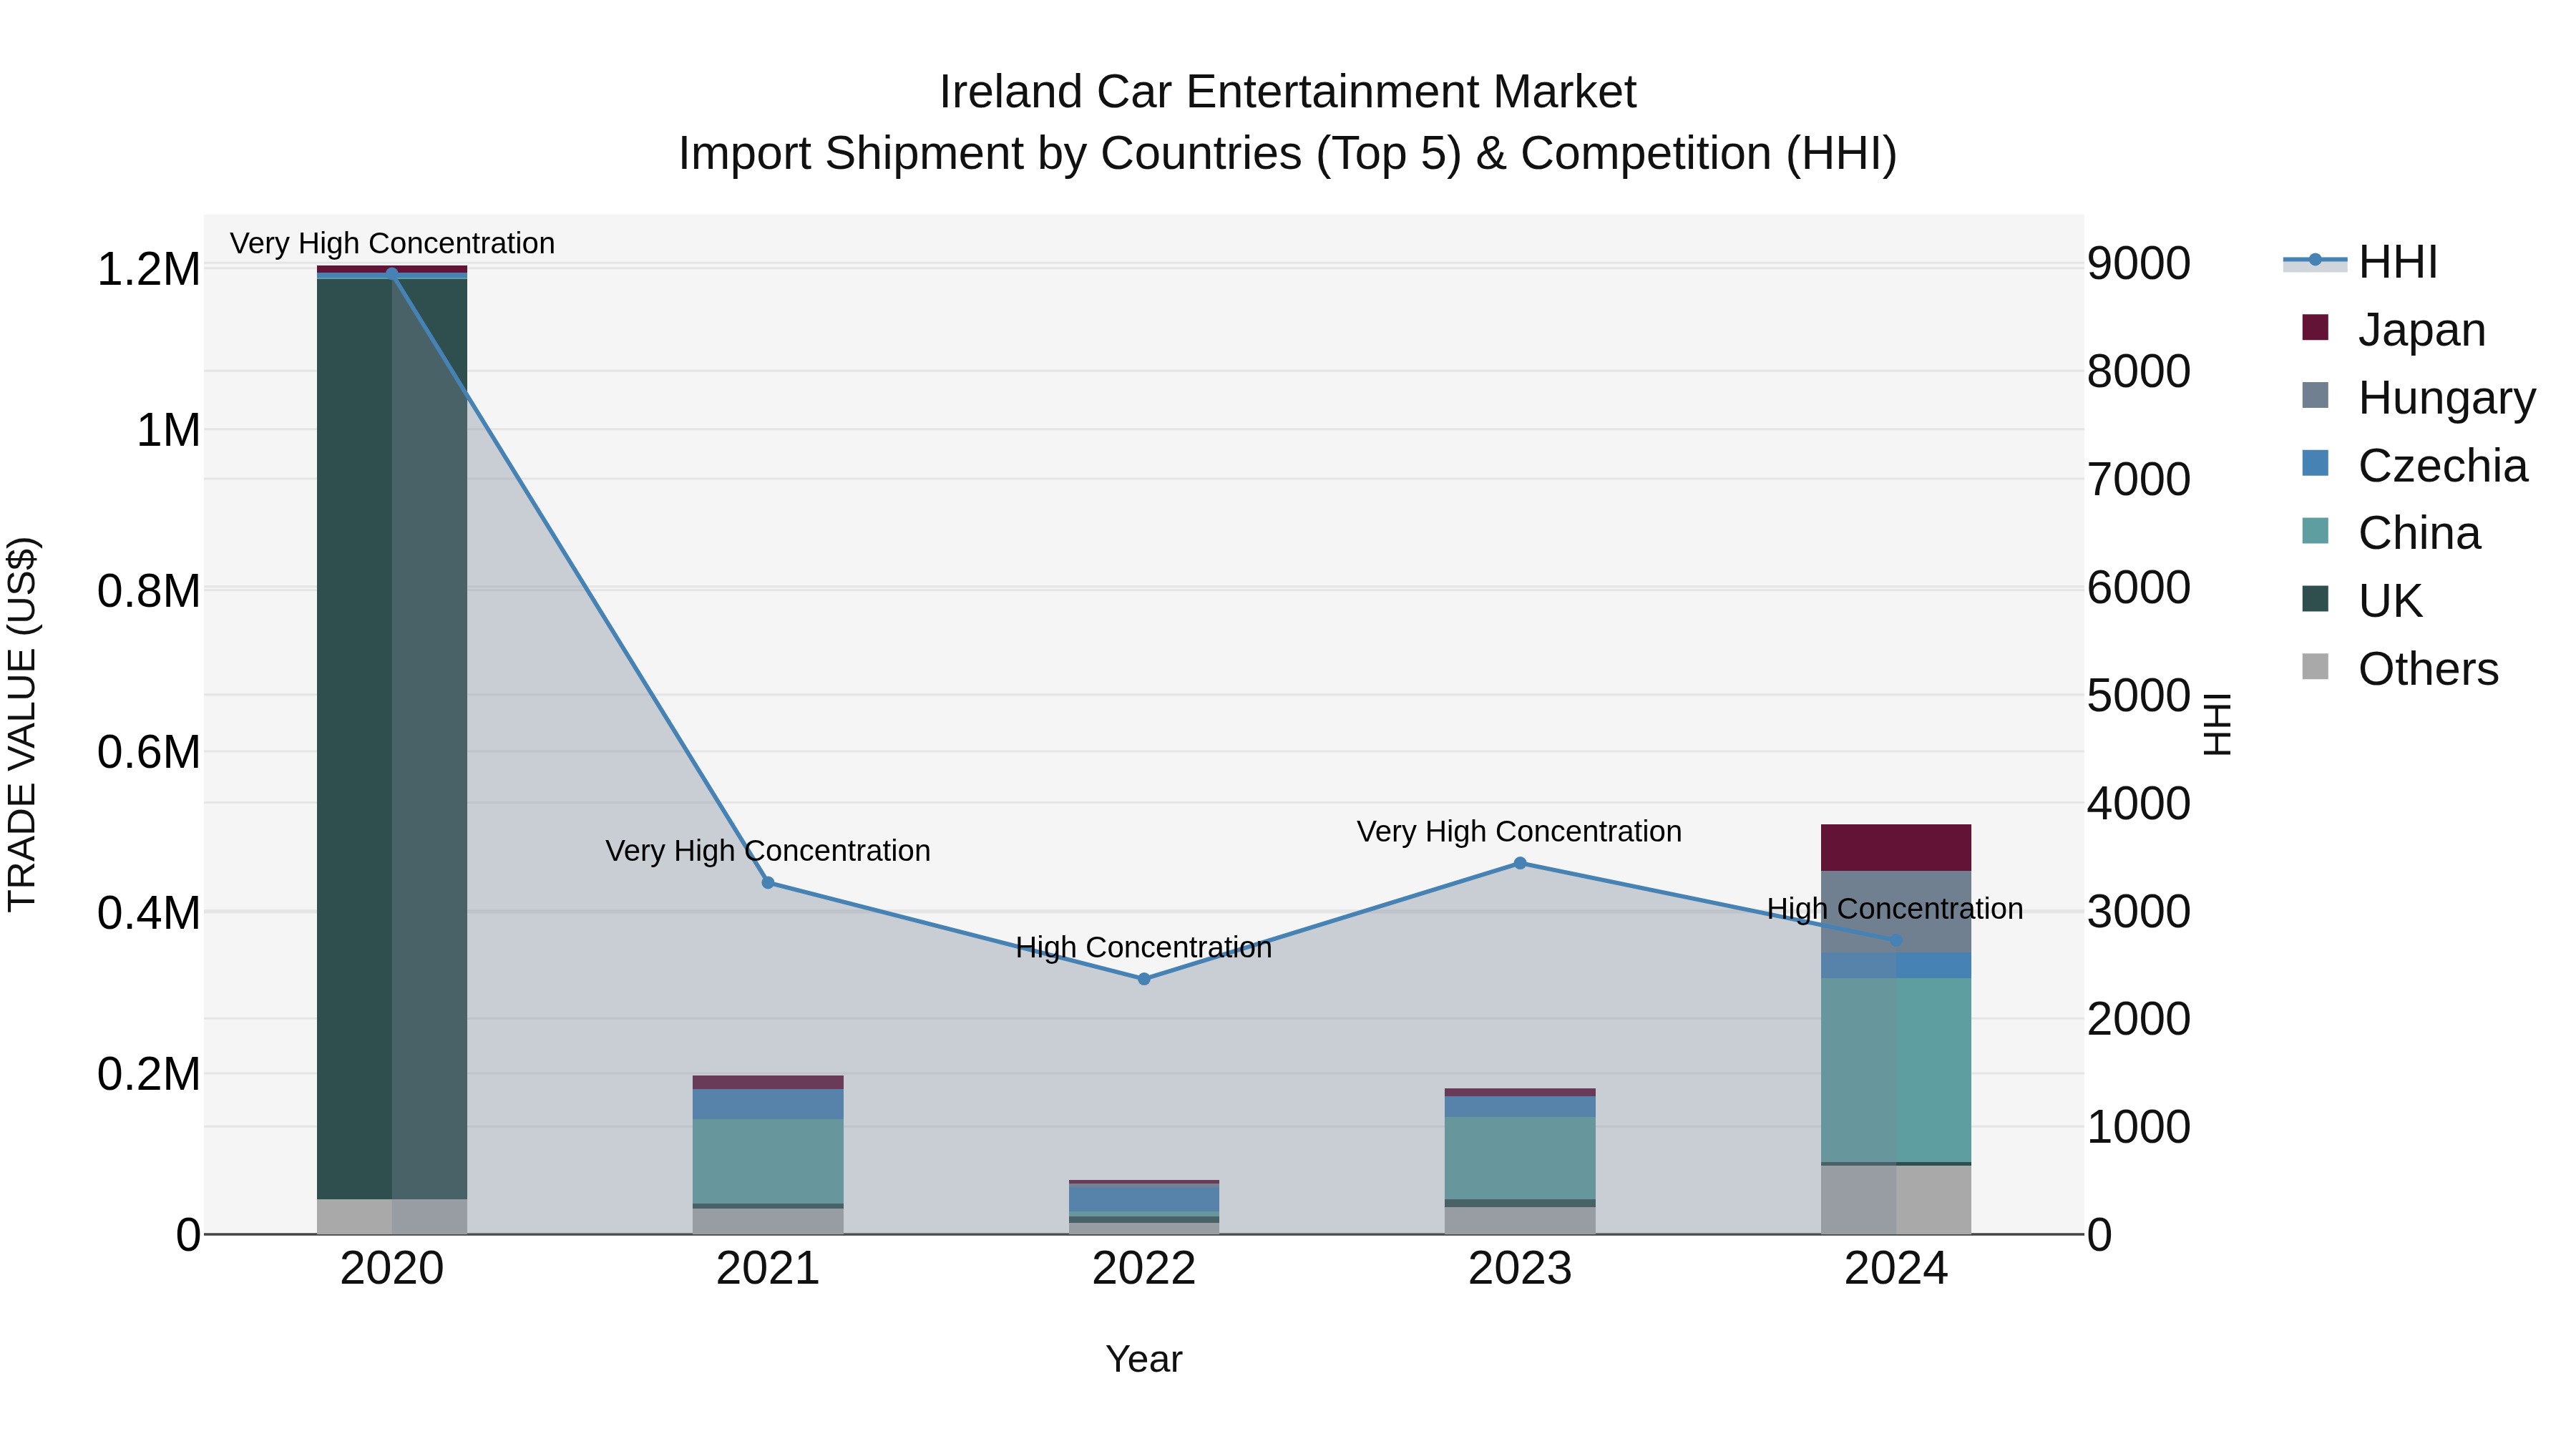Click the HHI data point for 2020
Image resolution: width=2576 pixels, height=1449 pixels.
[392, 273]
